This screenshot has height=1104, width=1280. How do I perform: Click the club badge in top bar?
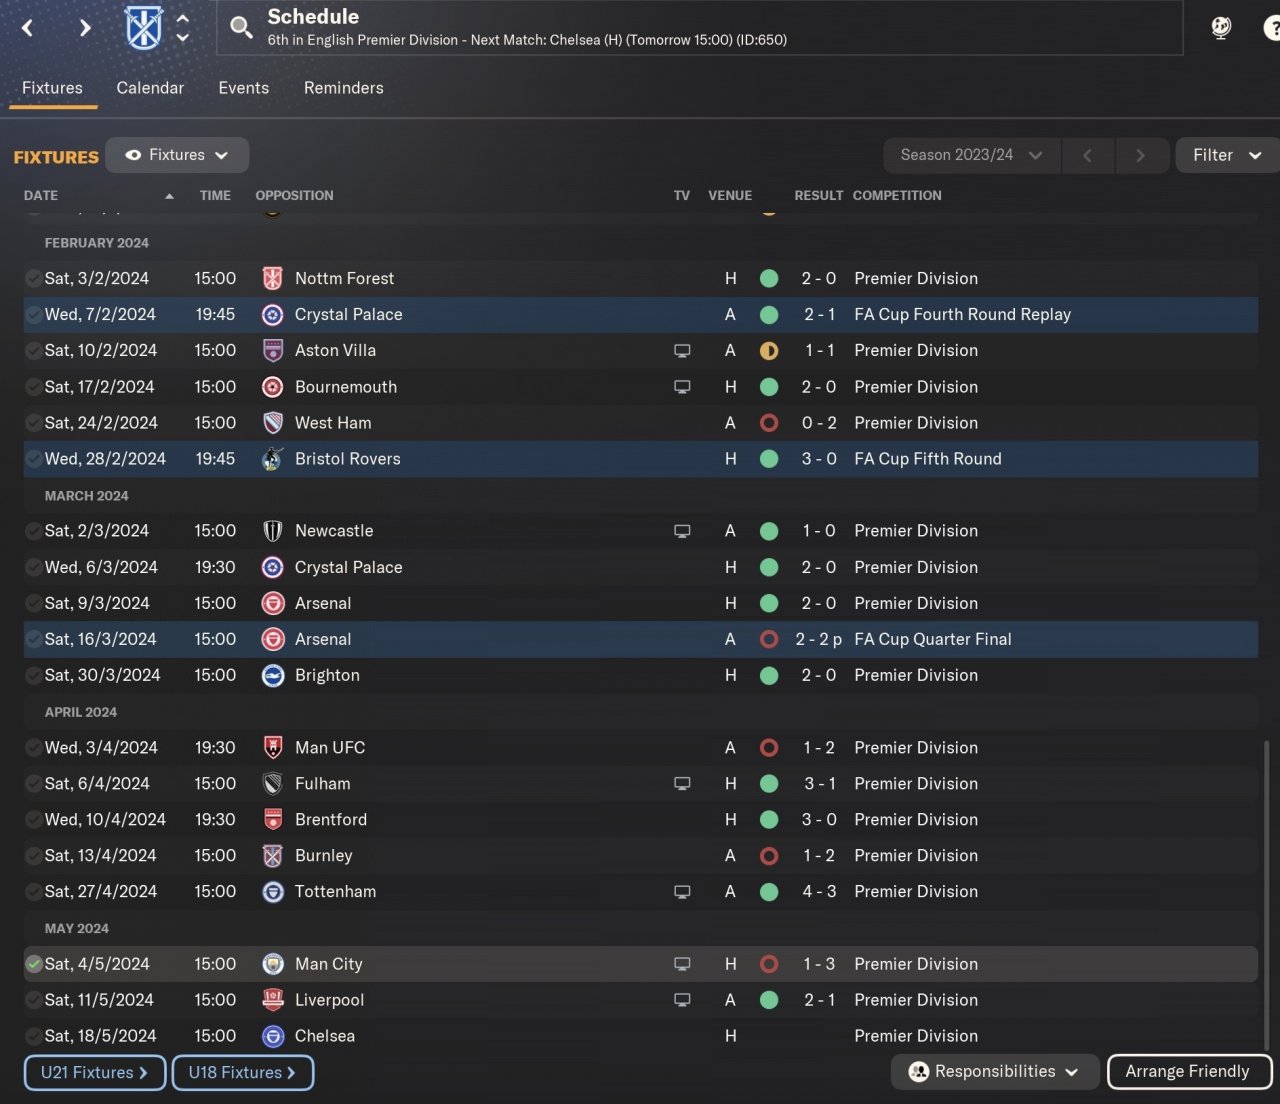click(x=143, y=27)
